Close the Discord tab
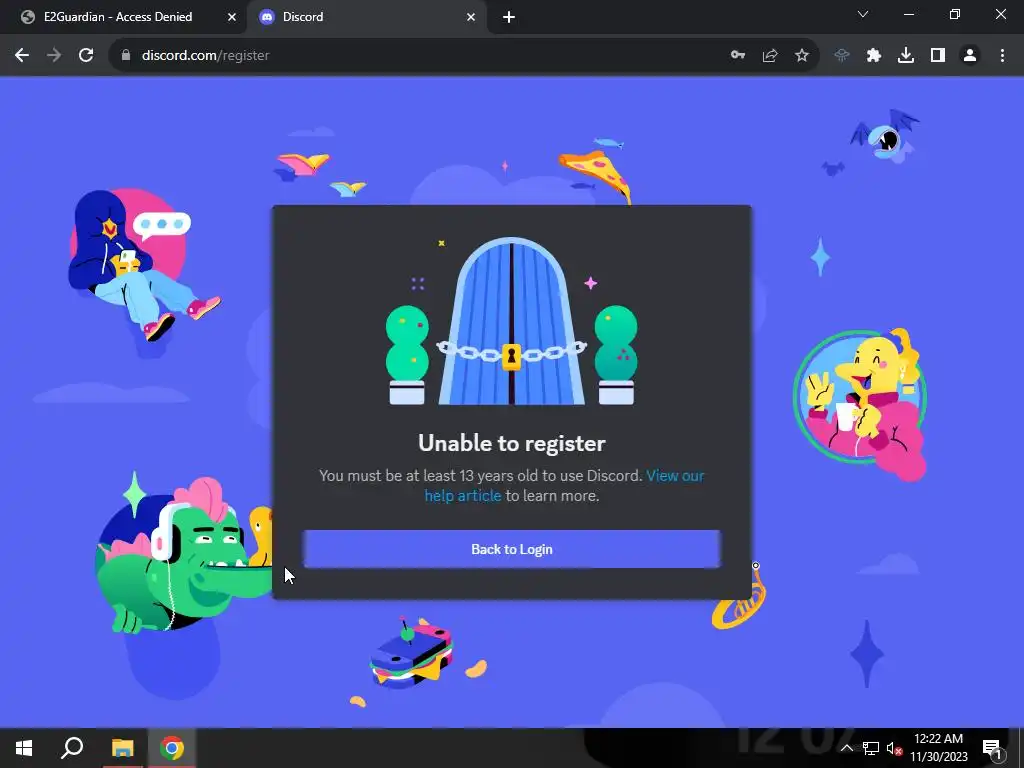 [x=471, y=17]
